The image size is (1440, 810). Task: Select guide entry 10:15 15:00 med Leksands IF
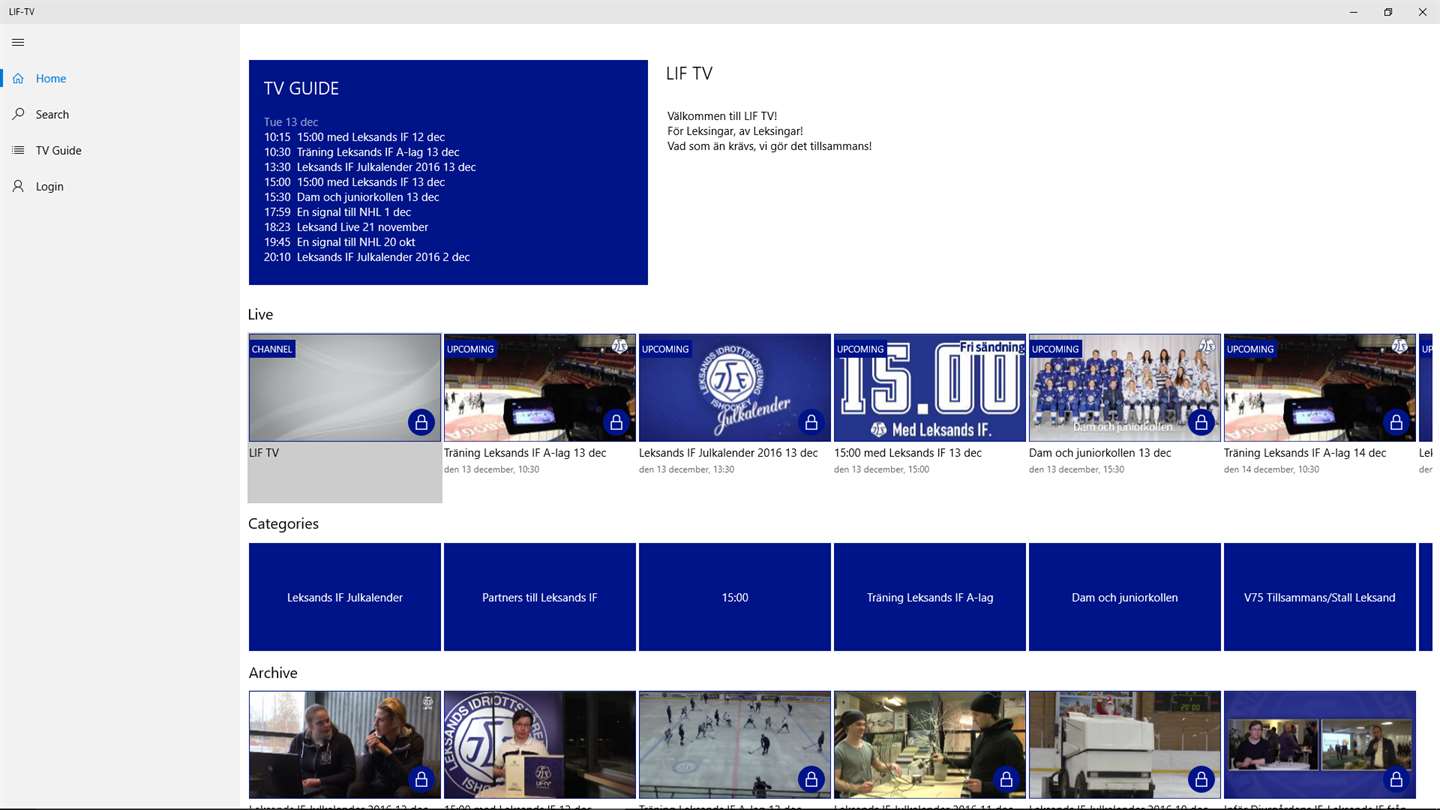coord(354,137)
